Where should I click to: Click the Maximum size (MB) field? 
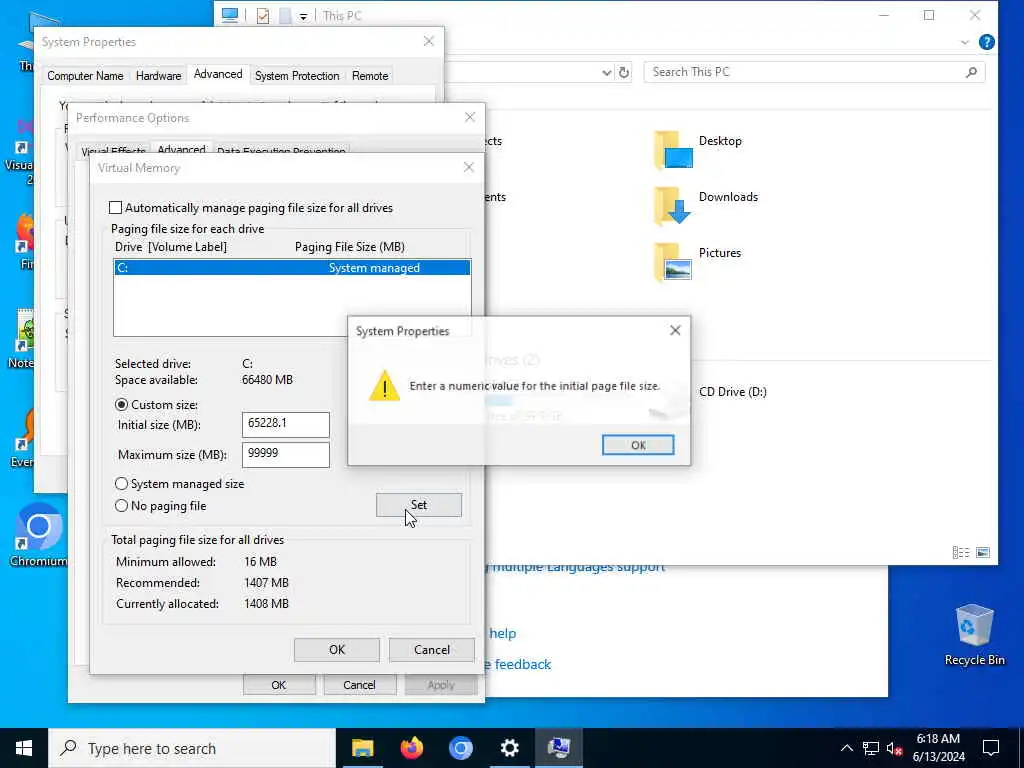[285, 455]
